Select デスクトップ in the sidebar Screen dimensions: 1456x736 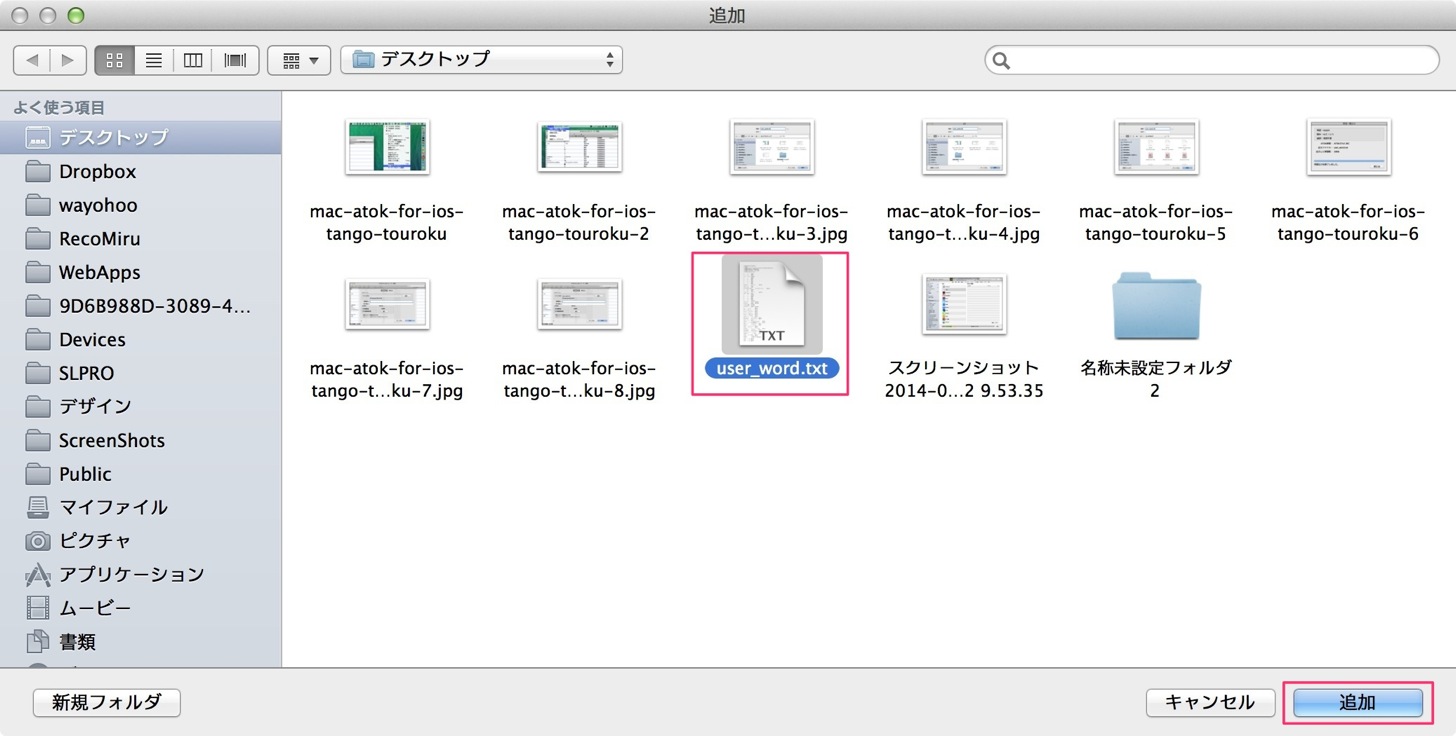click(x=140, y=138)
